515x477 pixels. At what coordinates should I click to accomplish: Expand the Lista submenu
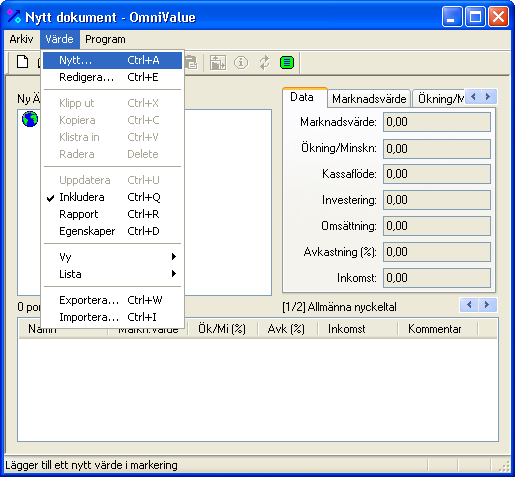[x=112, y=274]
